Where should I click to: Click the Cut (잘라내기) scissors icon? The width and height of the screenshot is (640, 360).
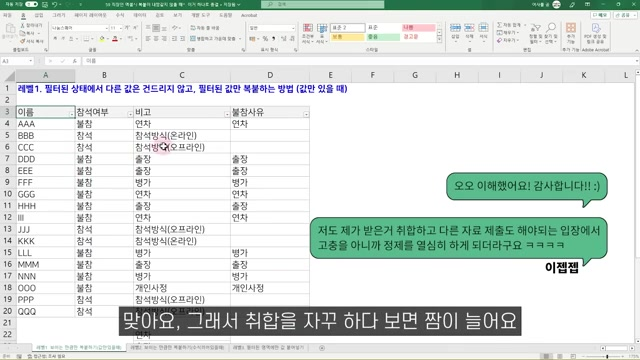[22, 25]
